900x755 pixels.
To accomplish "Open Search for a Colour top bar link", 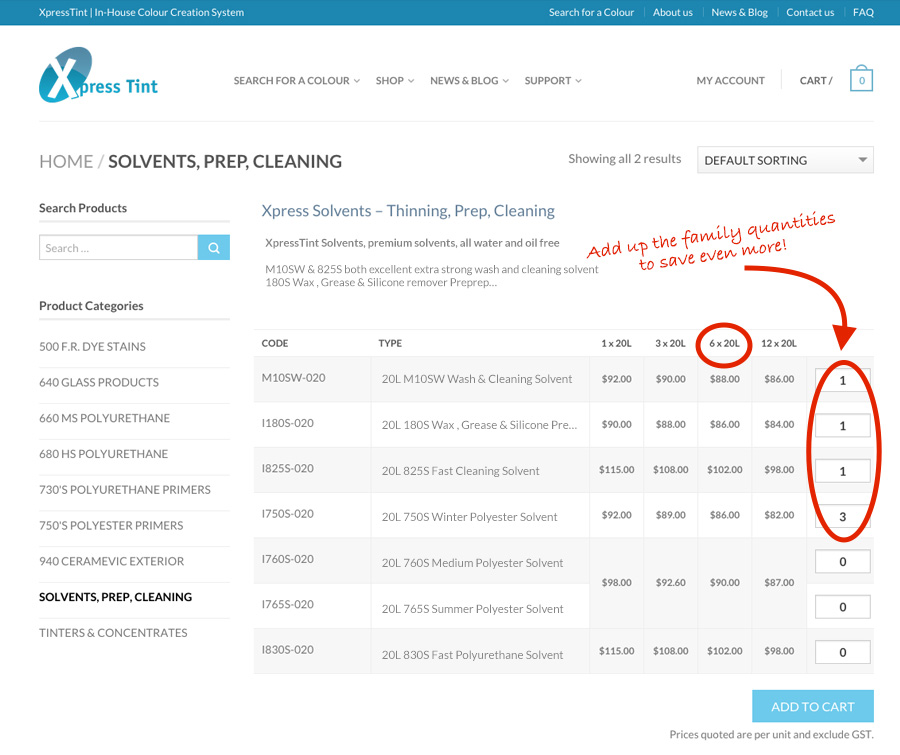I will (591, 12).
